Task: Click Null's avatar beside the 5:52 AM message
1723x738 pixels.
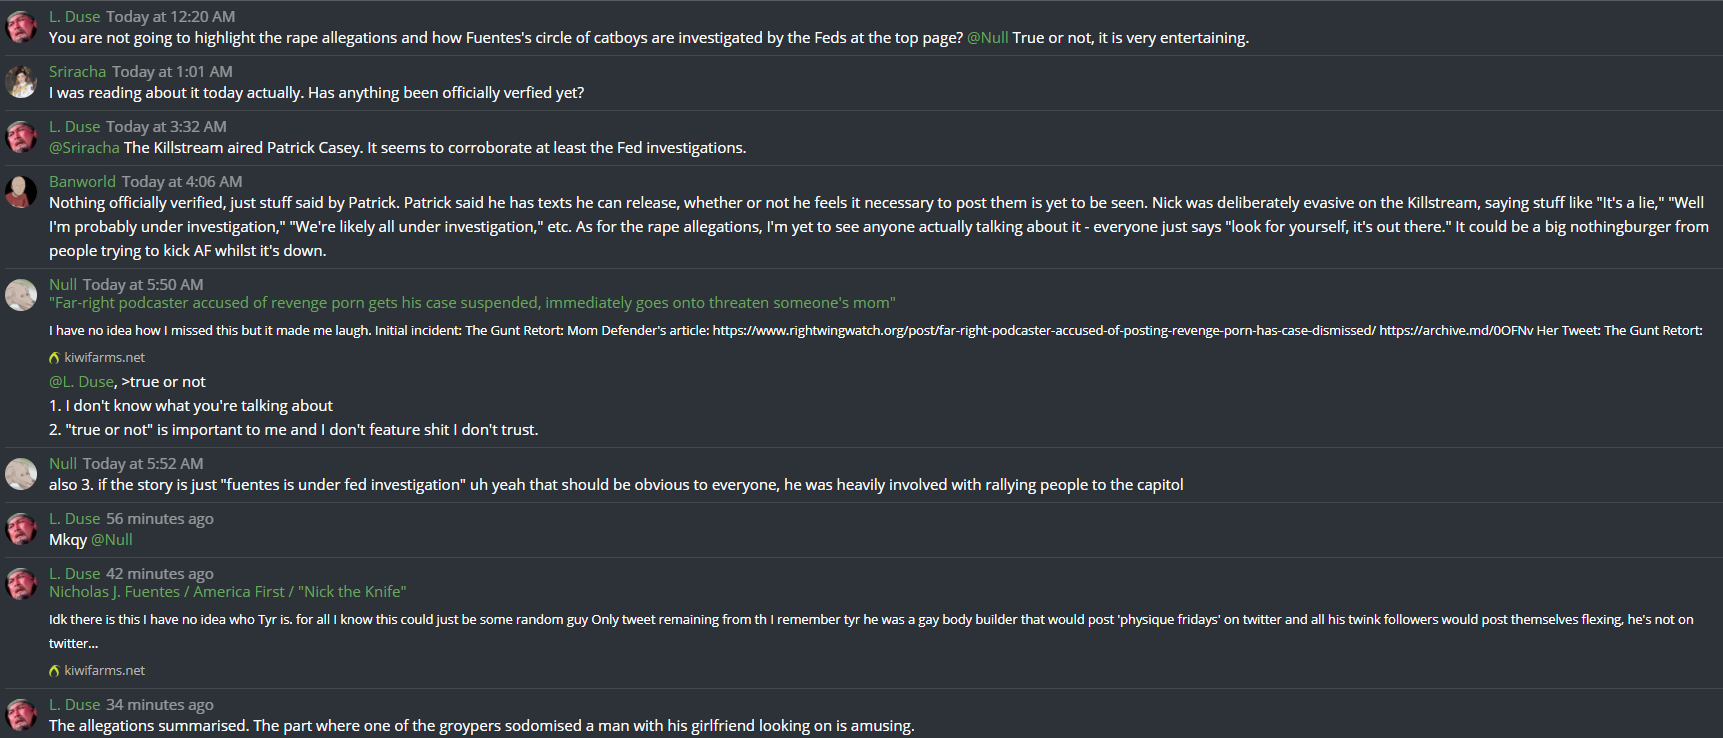Action: coord(21,473)
